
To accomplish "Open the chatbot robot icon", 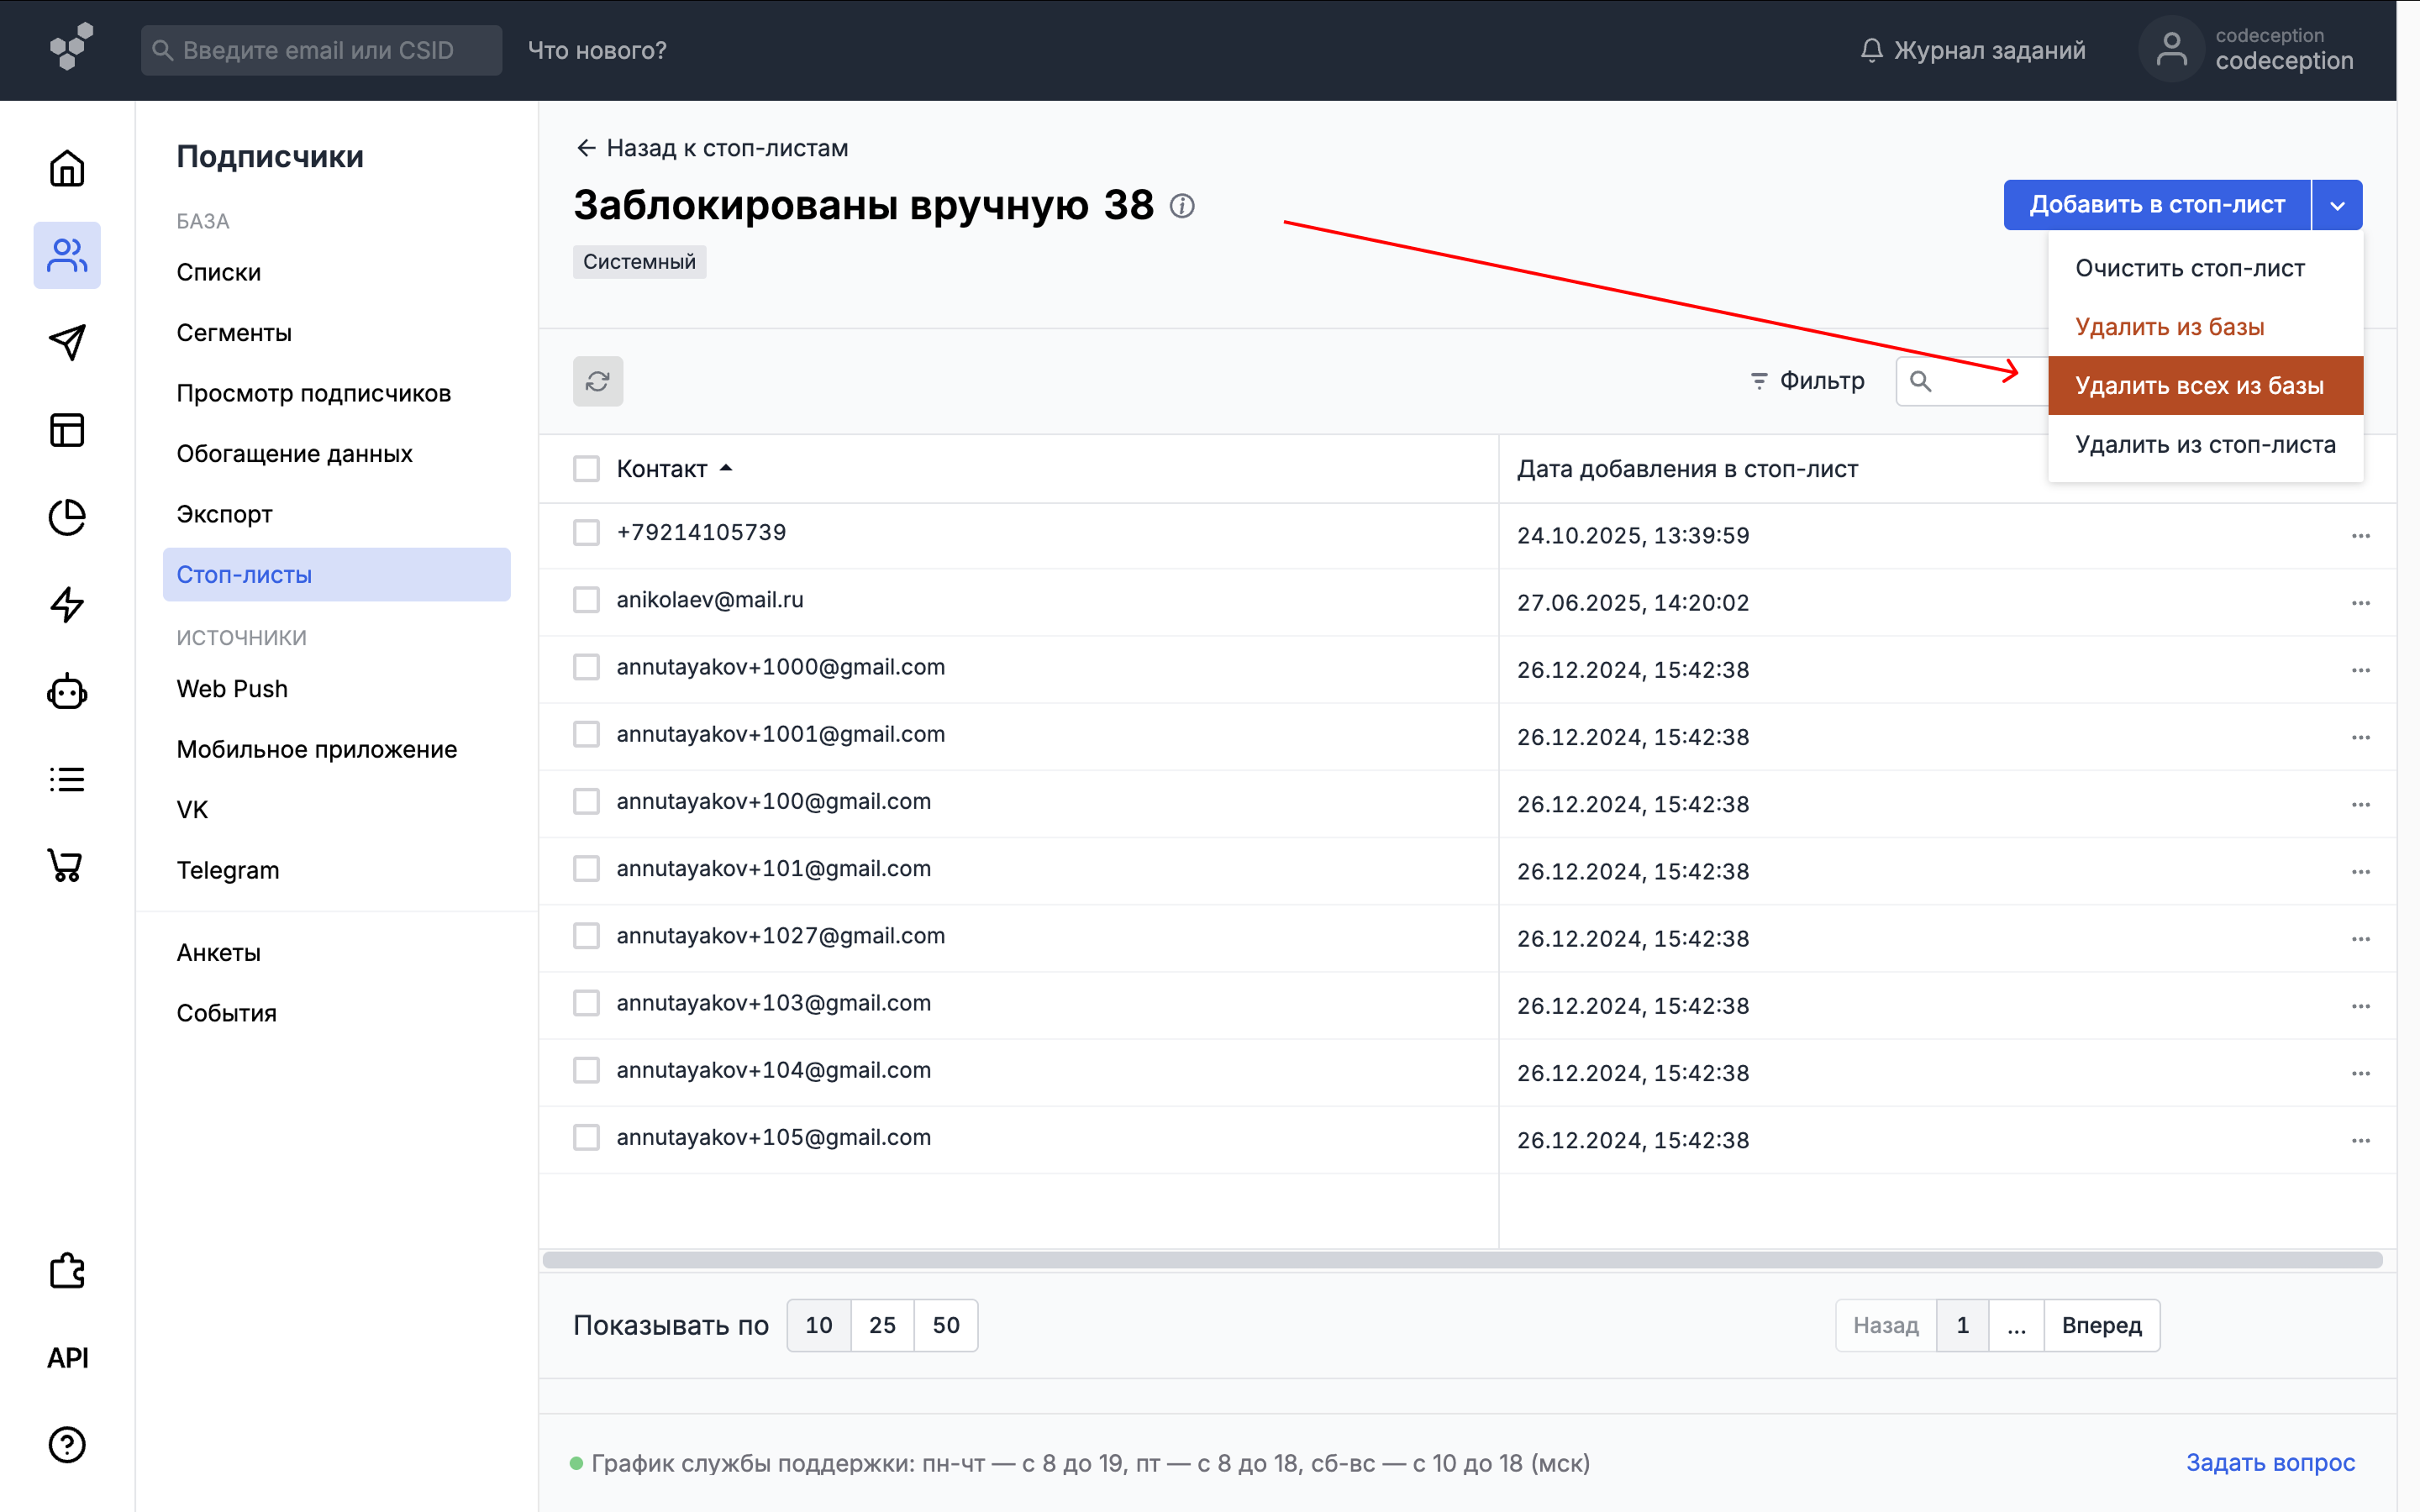I will point(66,692).
